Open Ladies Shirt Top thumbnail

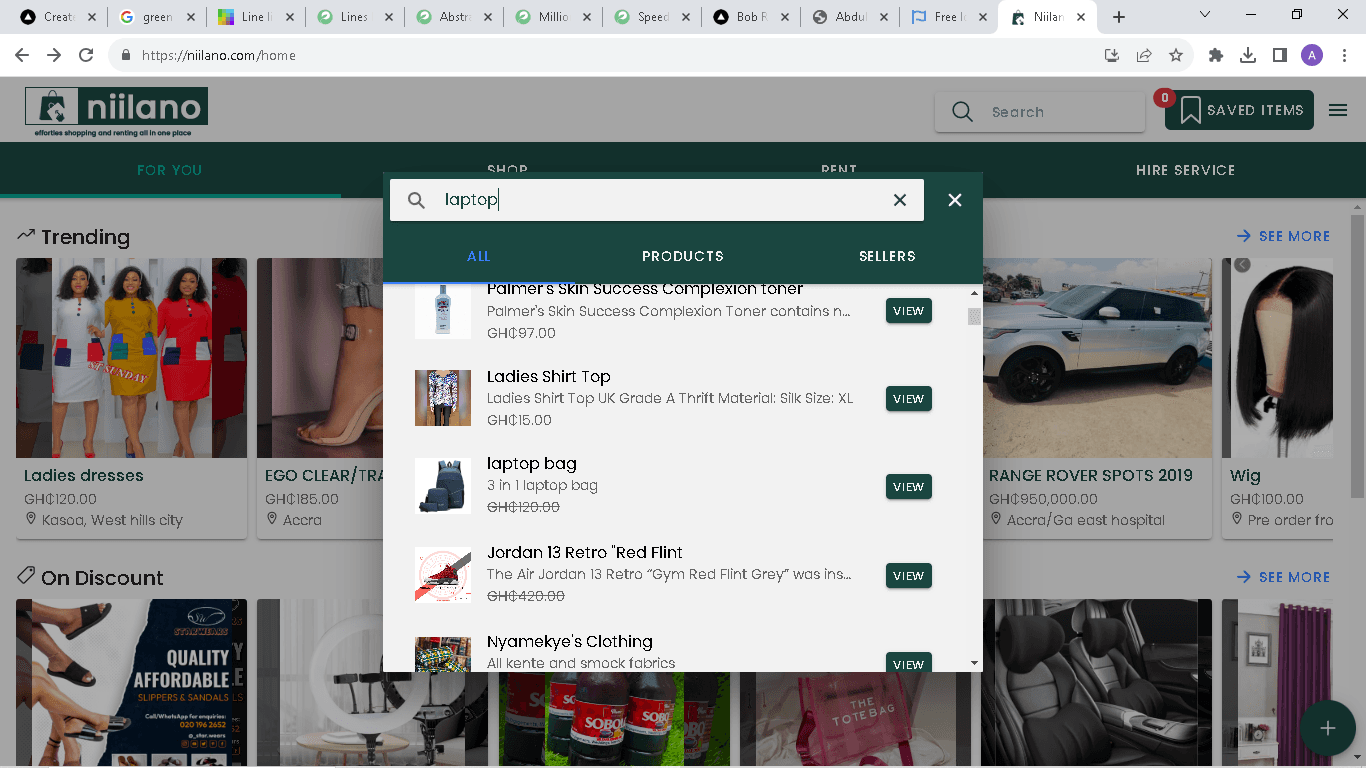(443, 398)
